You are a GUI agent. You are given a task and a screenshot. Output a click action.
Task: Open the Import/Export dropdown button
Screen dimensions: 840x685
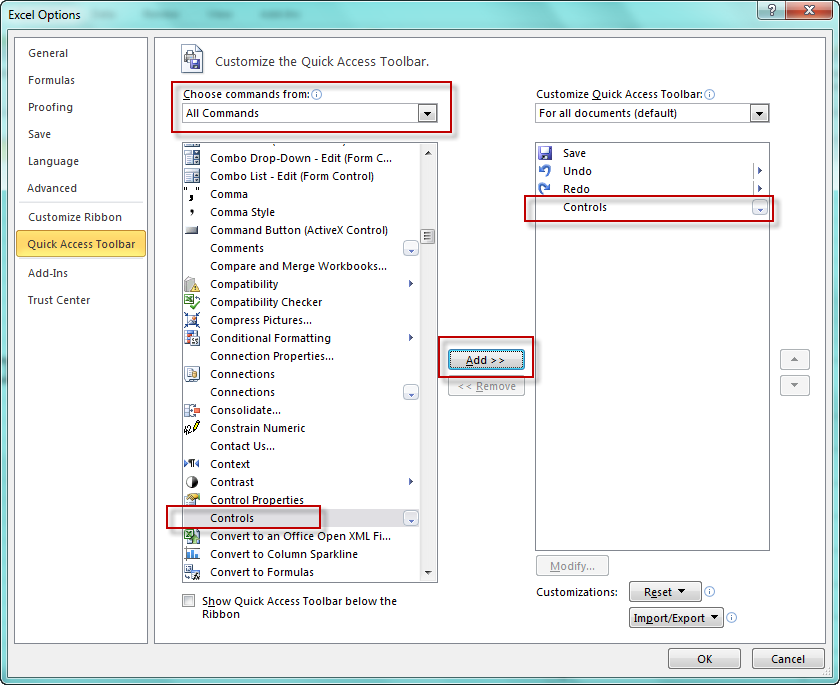pos(676,617)
